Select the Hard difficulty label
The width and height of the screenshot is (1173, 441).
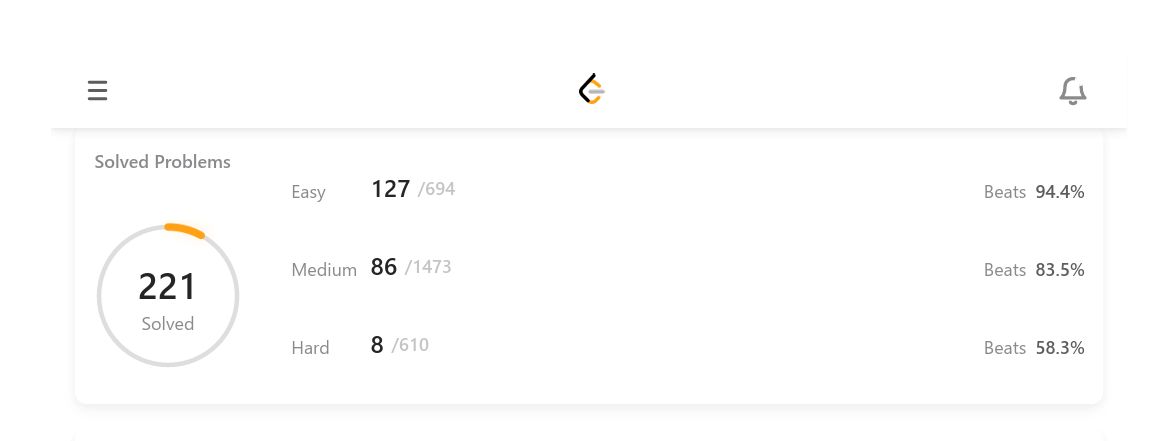point(310,348)
